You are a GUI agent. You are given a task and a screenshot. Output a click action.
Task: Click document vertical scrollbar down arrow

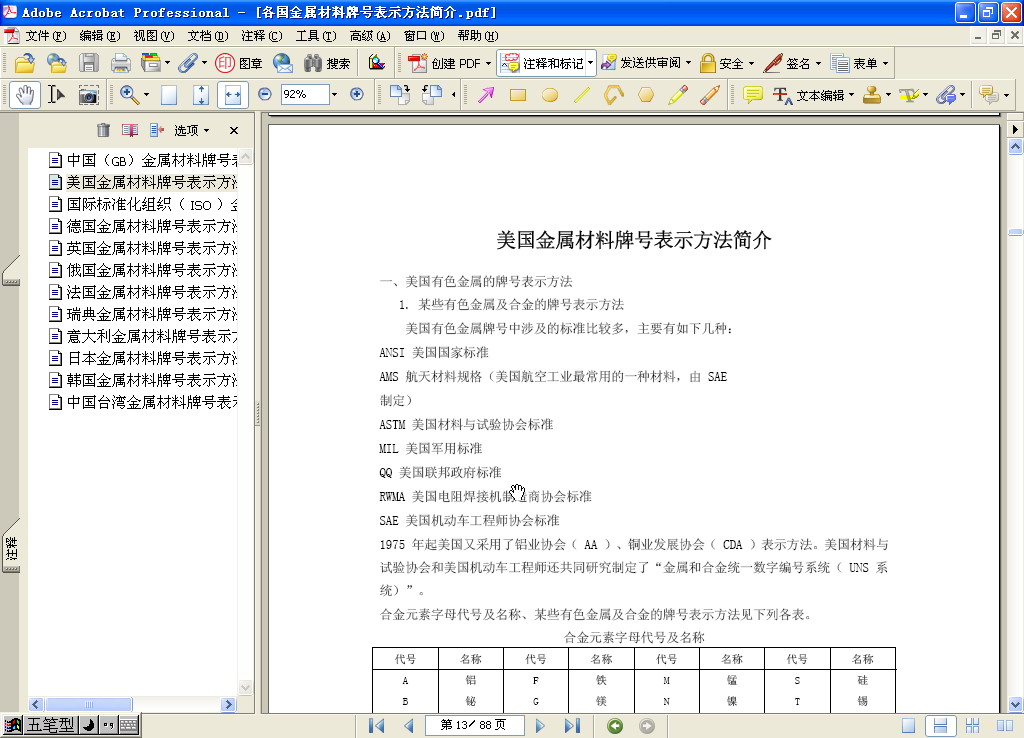[1015, 704]
